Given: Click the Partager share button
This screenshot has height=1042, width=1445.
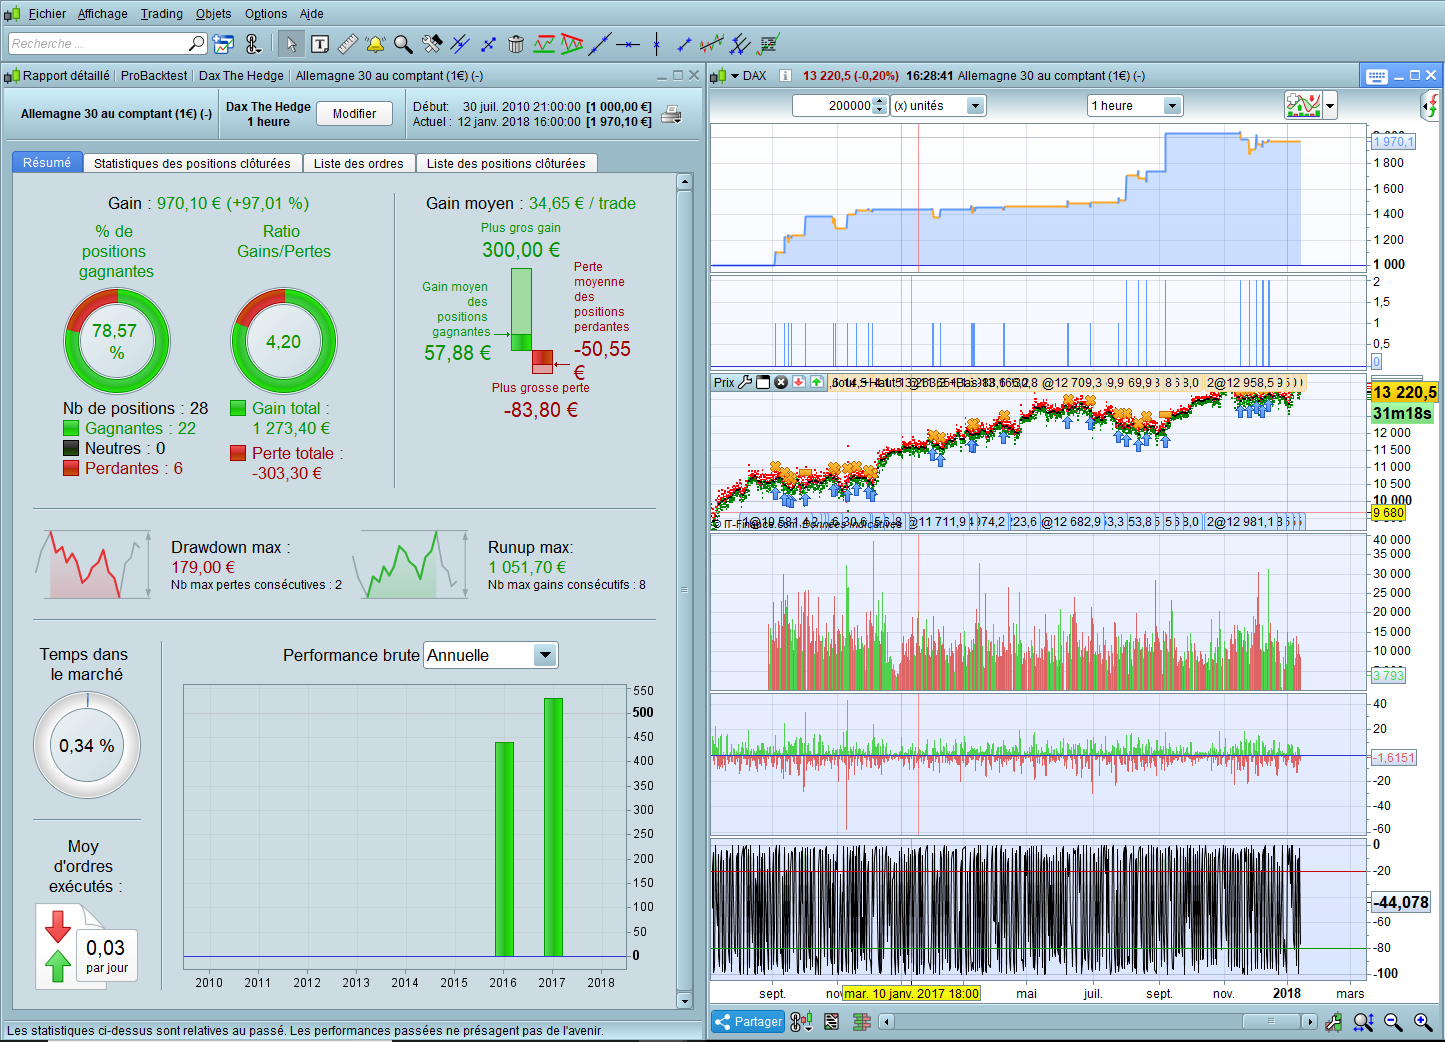Looking at the screenshot, I should click(x=748, y=1022).
